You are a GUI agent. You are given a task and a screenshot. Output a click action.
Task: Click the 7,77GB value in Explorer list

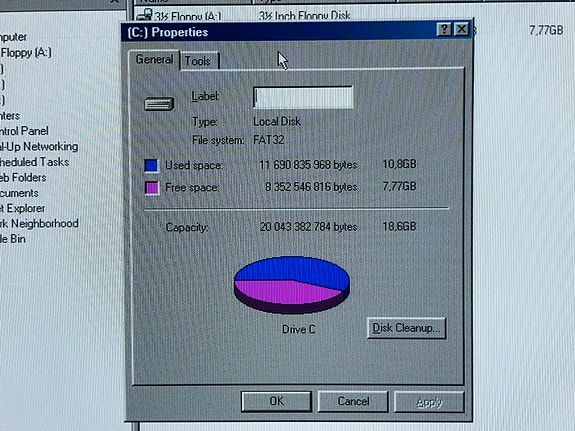point(546,30)
